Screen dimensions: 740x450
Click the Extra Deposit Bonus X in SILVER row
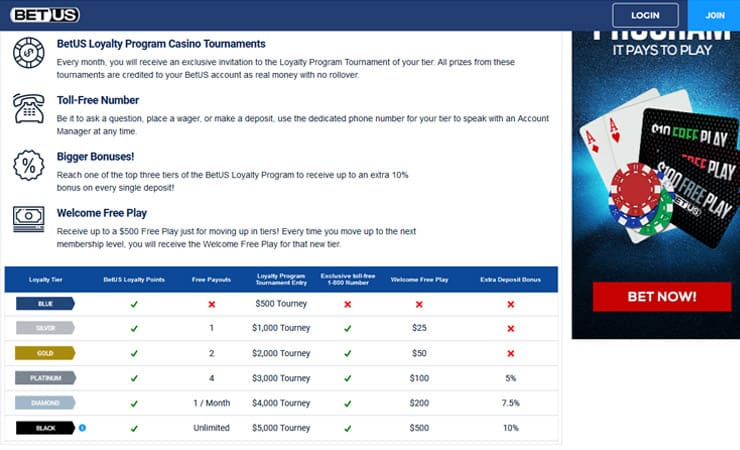pos(511,328)
